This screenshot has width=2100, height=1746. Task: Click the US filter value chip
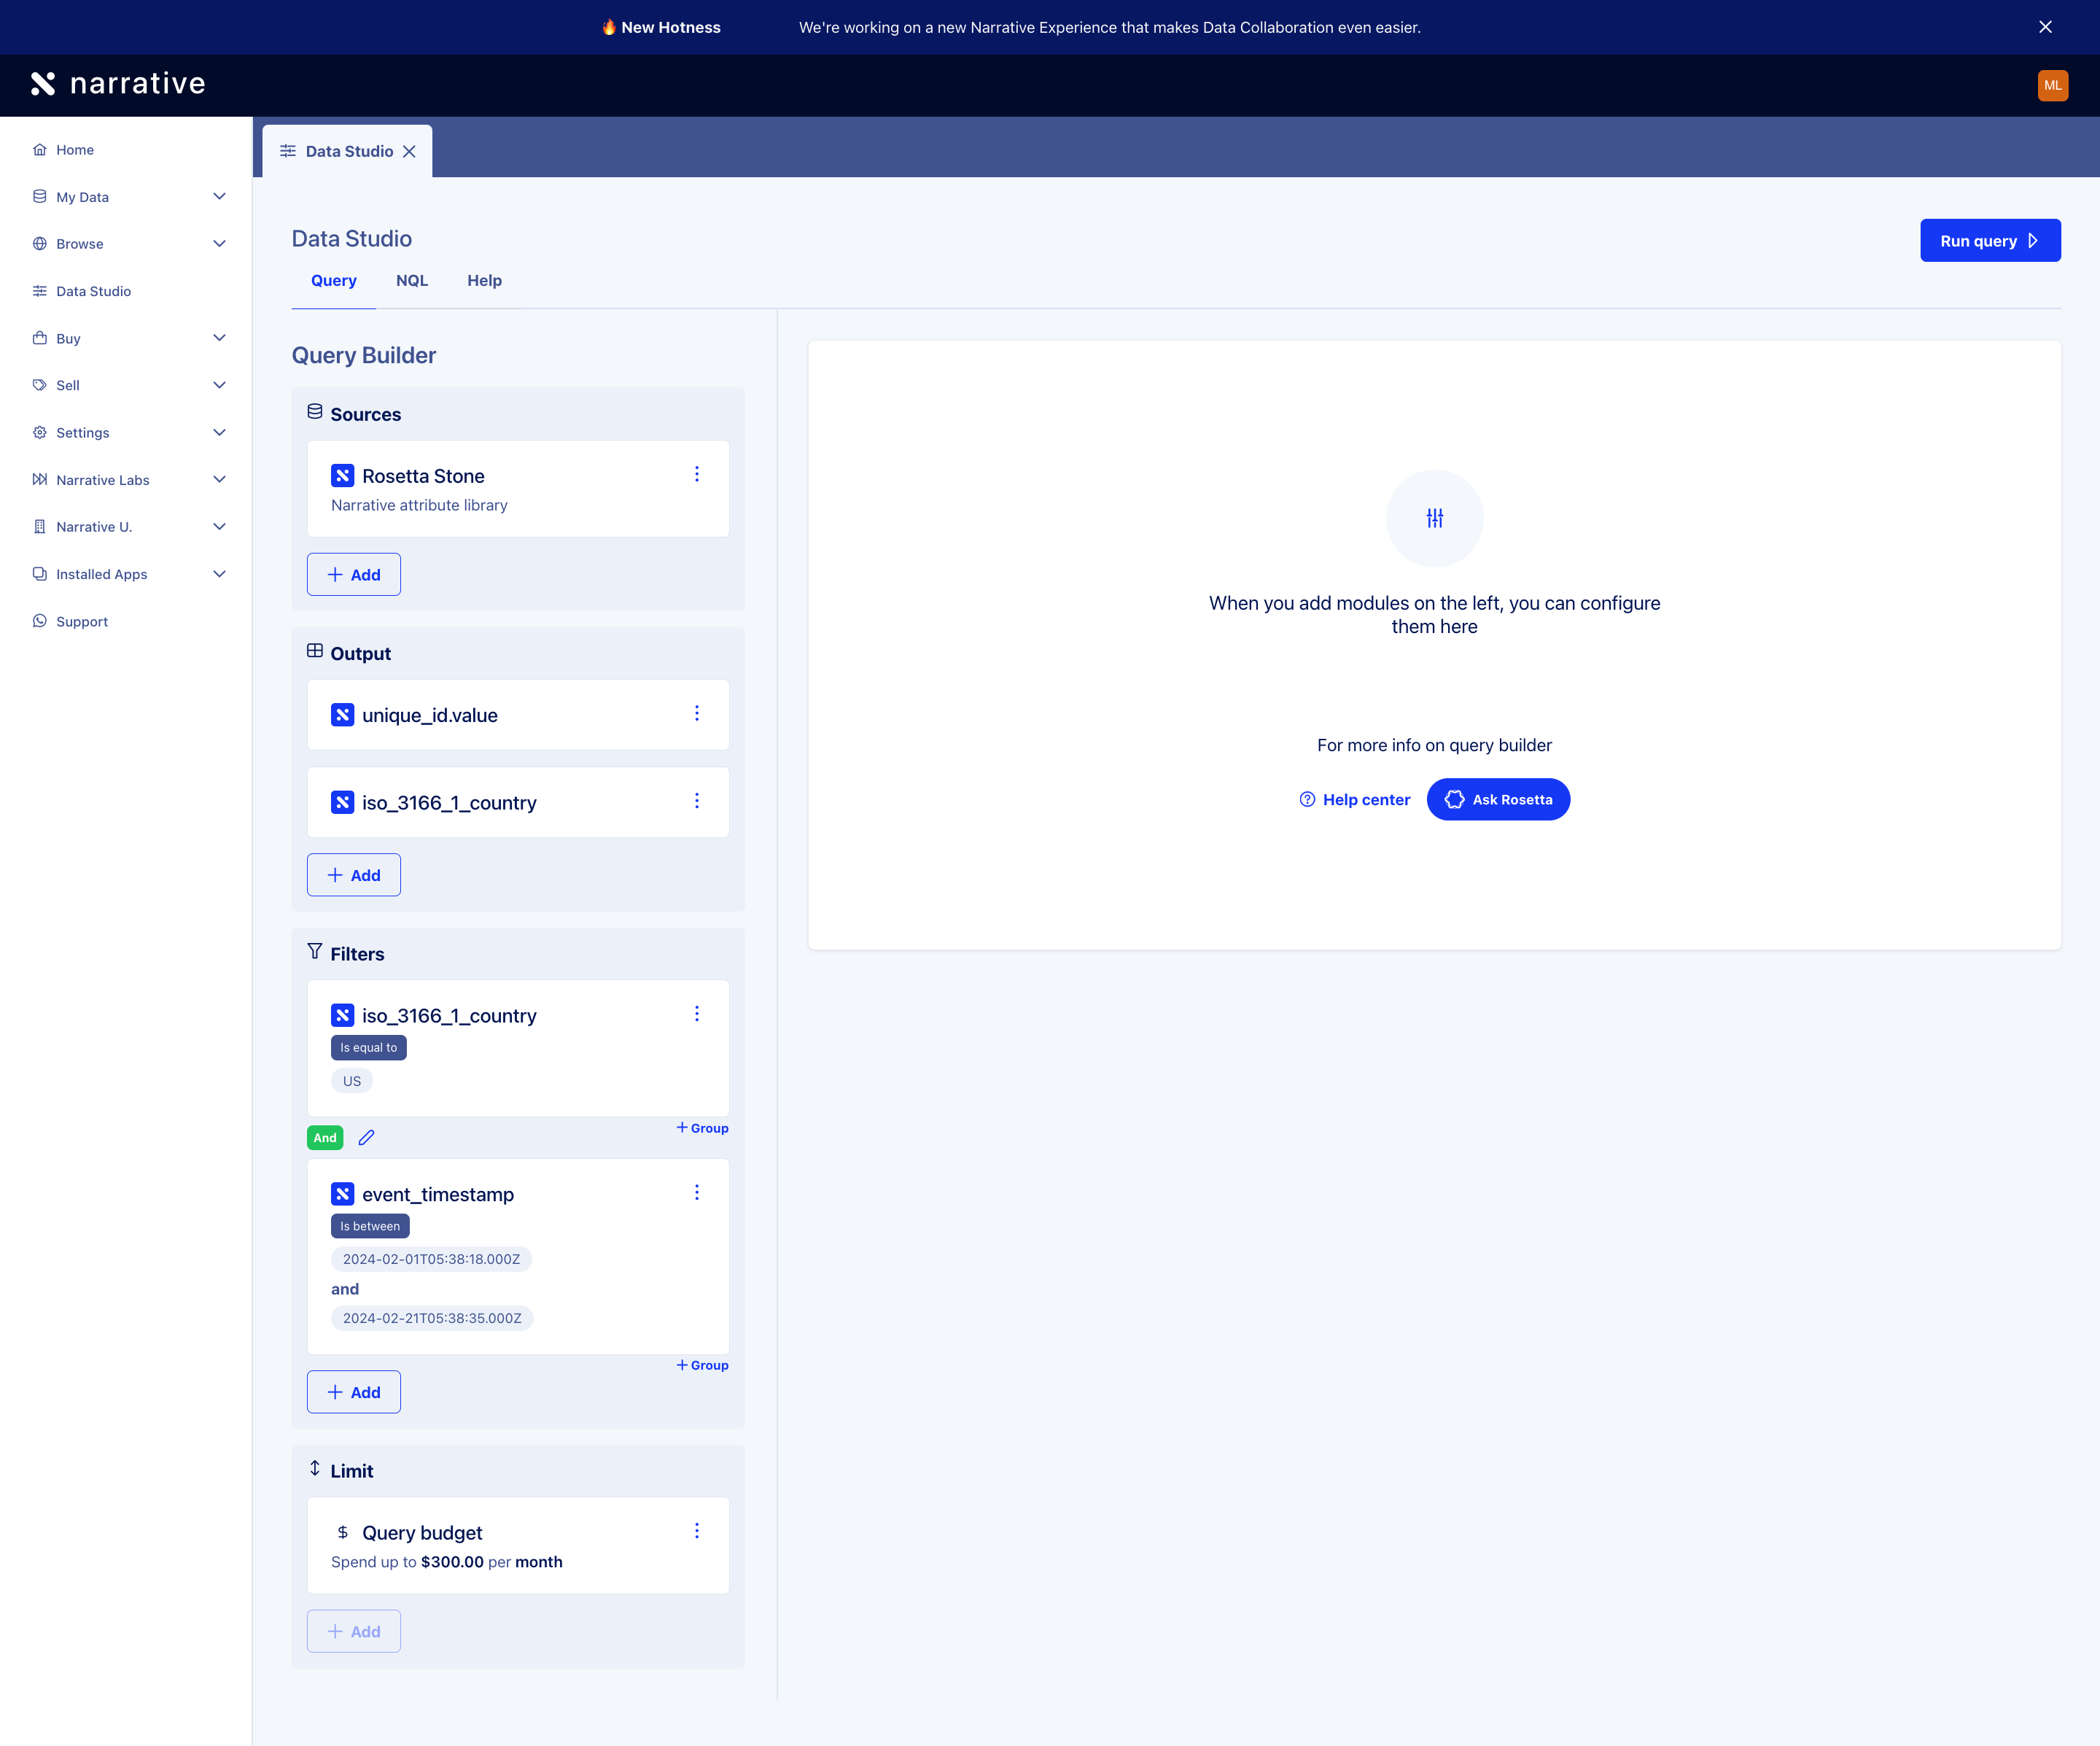(352, 1081)
